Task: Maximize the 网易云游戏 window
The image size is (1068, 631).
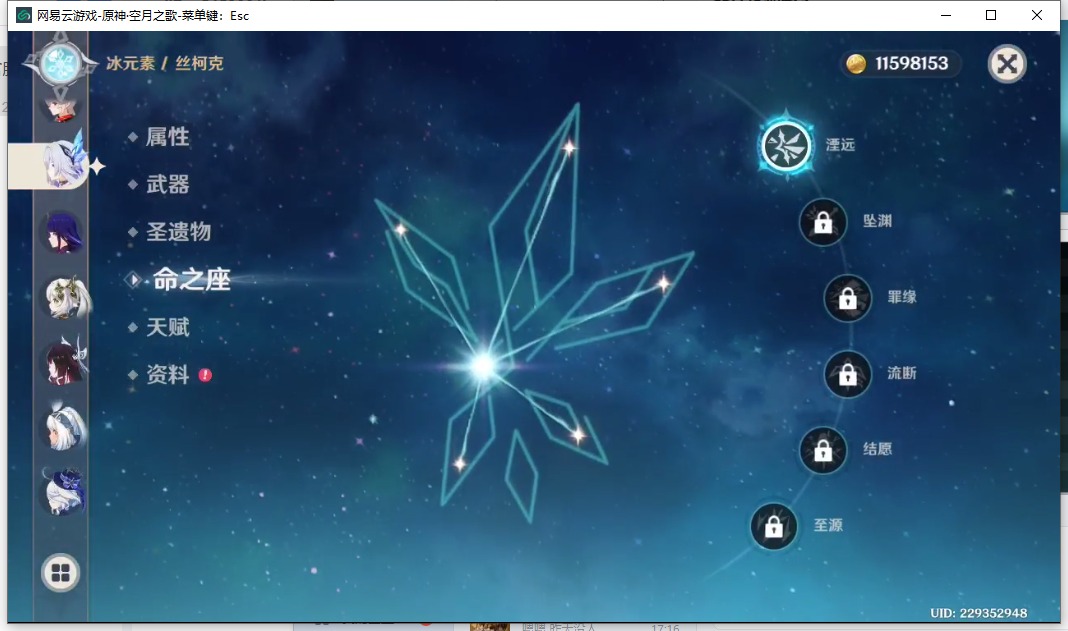Action: [991, 15]
